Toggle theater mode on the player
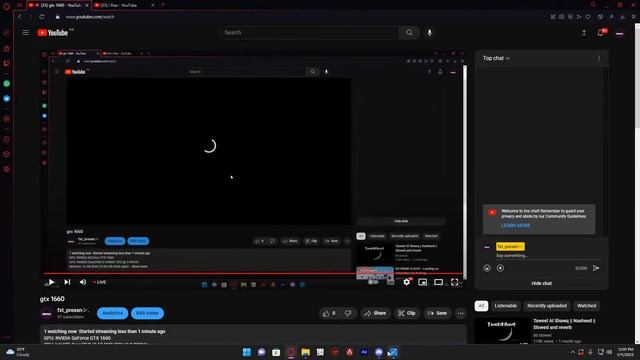640x360 pixels. coord(438,282)
